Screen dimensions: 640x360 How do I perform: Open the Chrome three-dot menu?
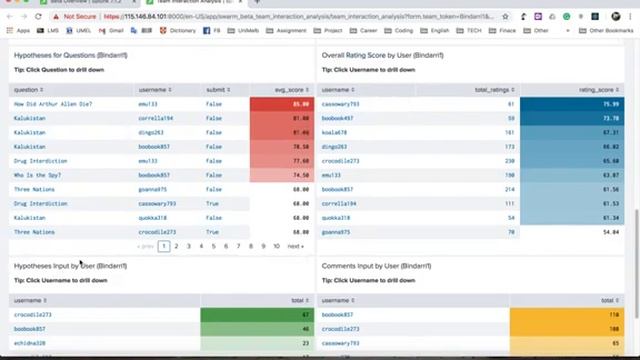pos(631,17)
